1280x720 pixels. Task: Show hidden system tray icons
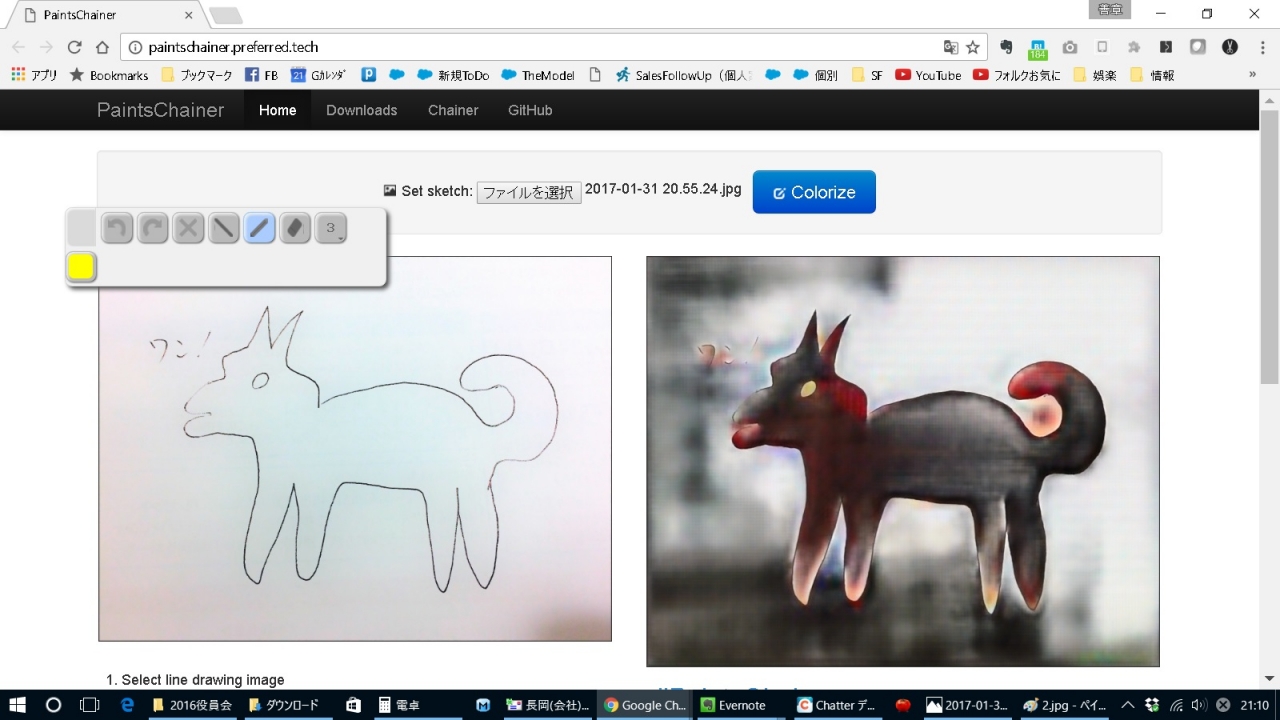coord(1128,705)
